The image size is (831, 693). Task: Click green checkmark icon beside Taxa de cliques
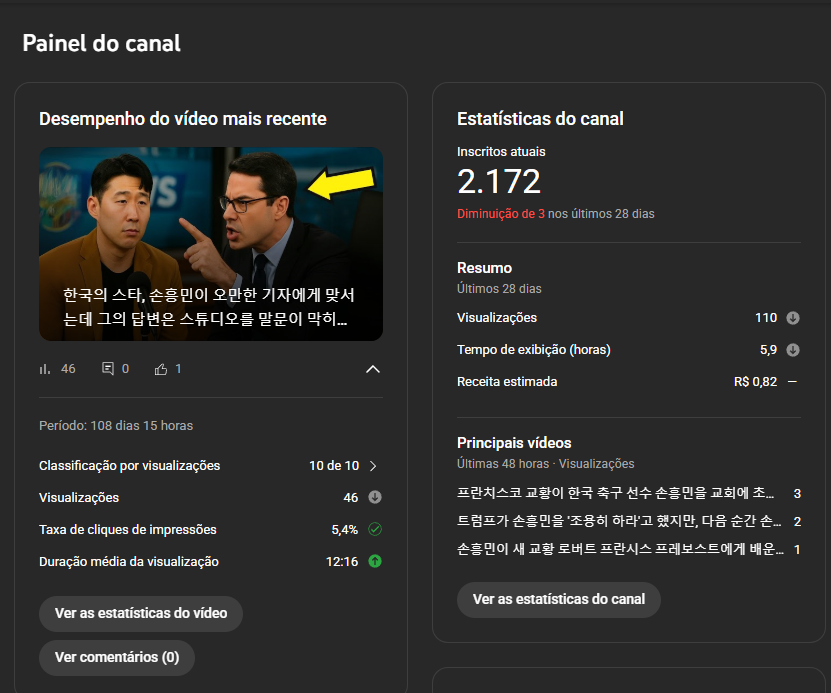coord(375,529)
